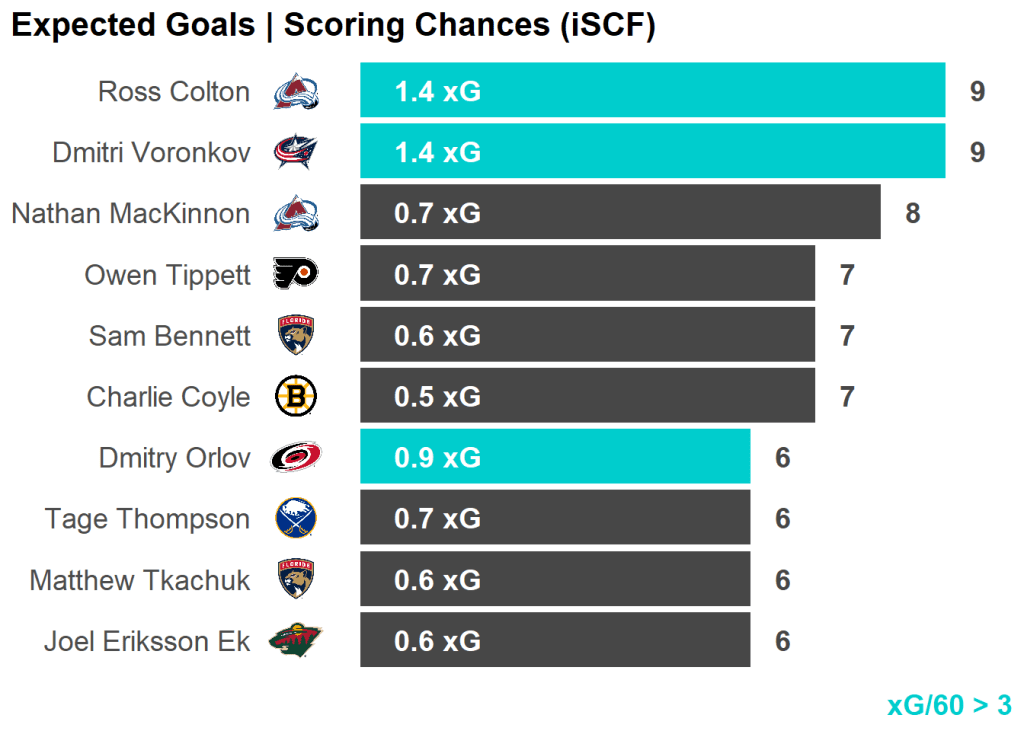Click Nathan MacKinnon's gray 0.7 xG bar
Screen dimensions: 1024x731
620,213
